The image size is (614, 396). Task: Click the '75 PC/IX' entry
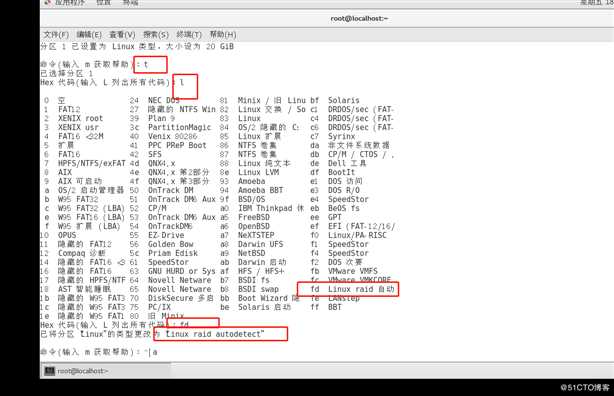click(x=150, y=307)
